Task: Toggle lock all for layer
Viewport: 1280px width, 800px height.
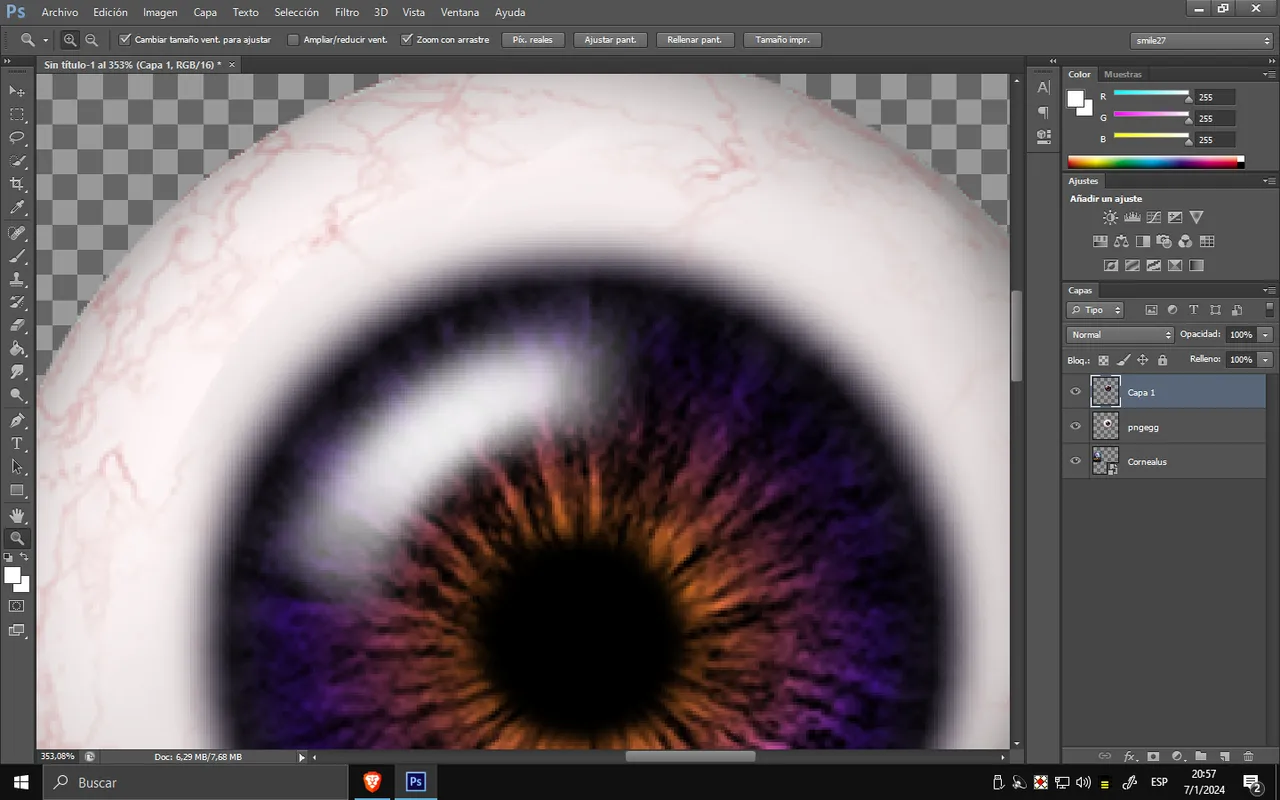Action: (x=1162, y=360)
